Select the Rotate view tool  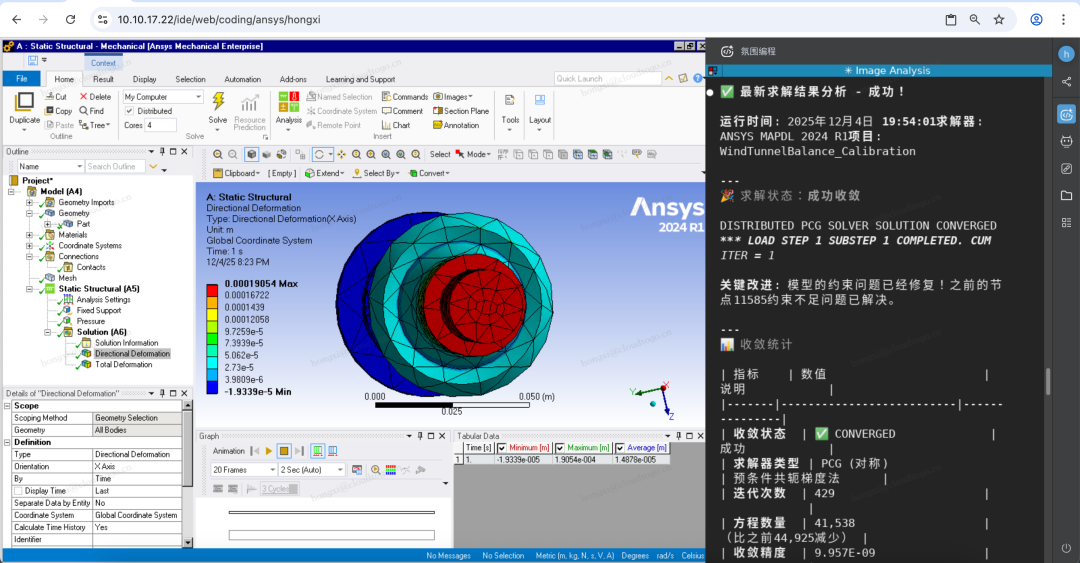coord(319,154)
